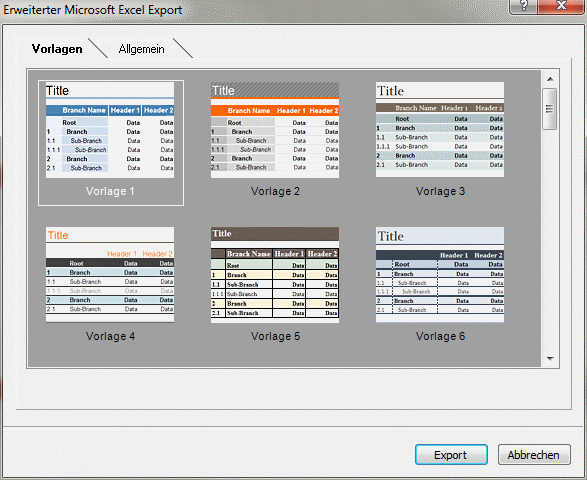Select the Vorlage 5 brown template thumbnail
This screenshot has width=587, height=480.
[275, 274]
